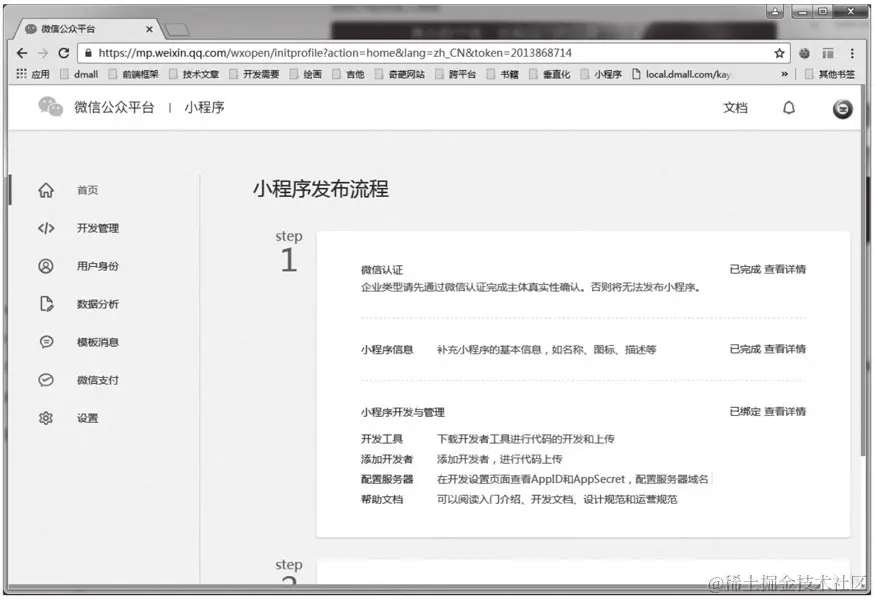
Task: Open the 文档 documentation link
Action: pyautogui.click(x=735, y=108)
